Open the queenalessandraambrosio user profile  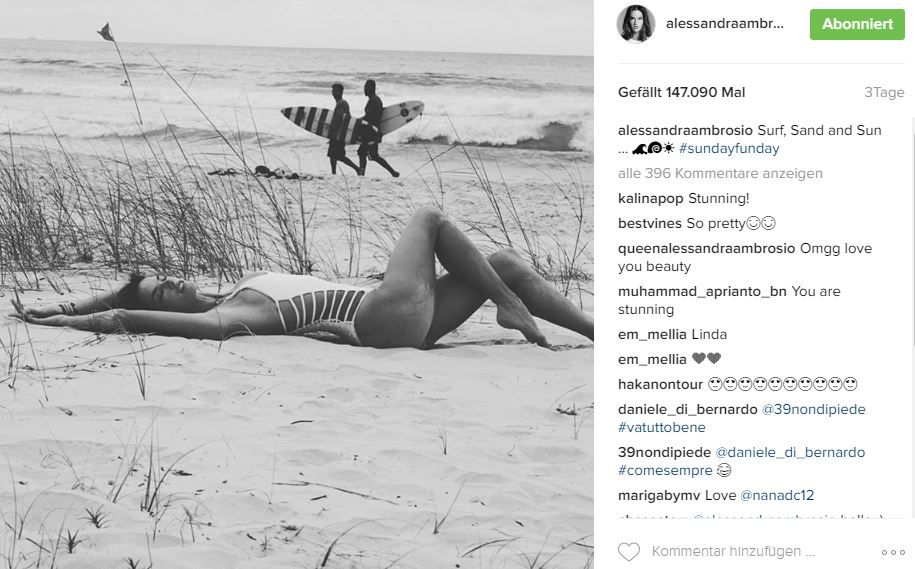[x=706, y=248]
